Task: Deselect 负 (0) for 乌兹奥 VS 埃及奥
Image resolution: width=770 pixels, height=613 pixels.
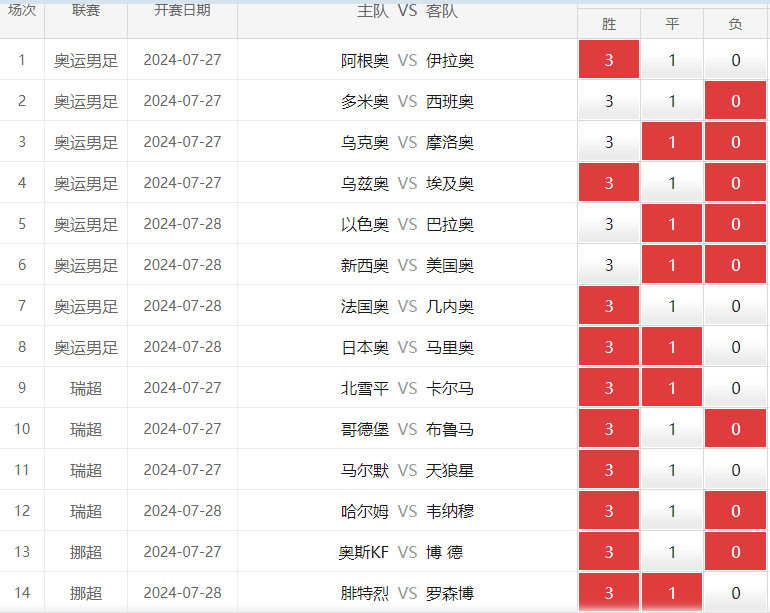Action: coord(735,183)
